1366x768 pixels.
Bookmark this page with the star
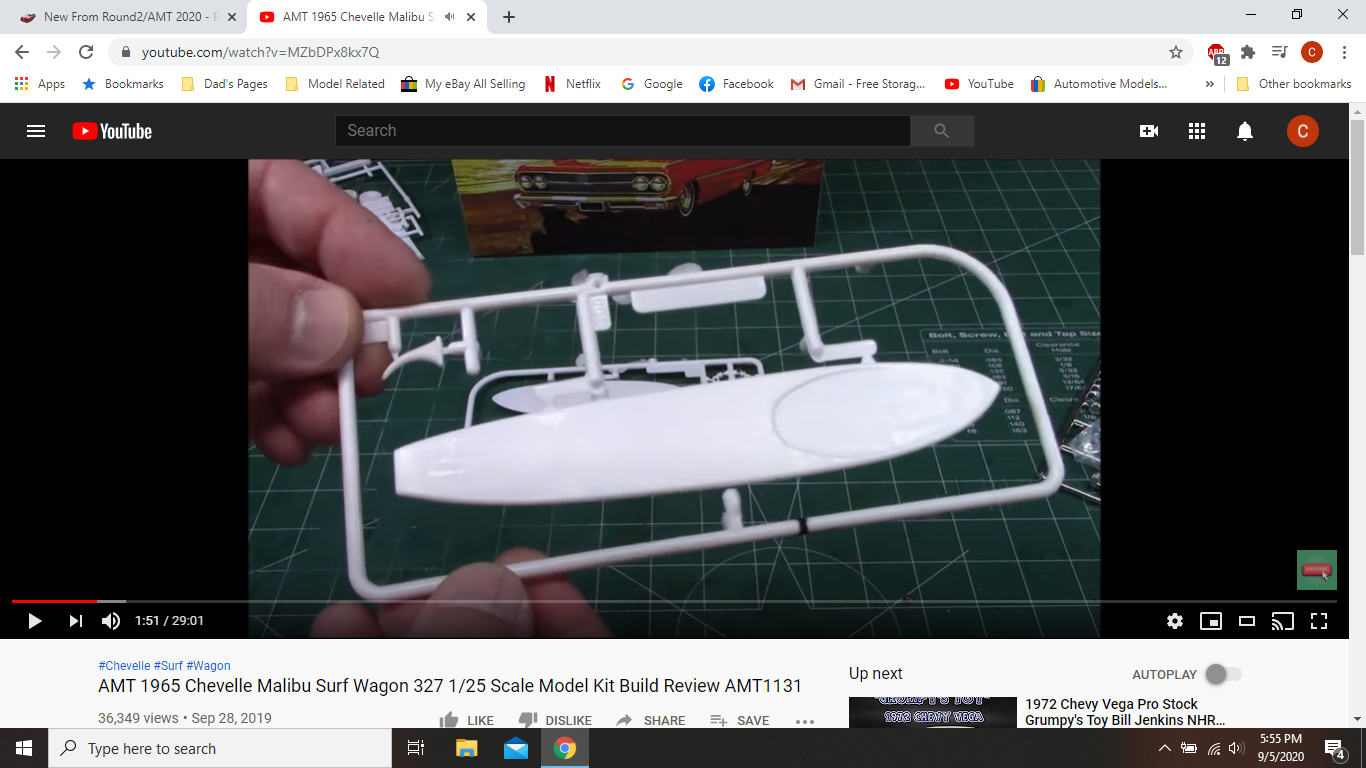click(x=1176, y=52)
